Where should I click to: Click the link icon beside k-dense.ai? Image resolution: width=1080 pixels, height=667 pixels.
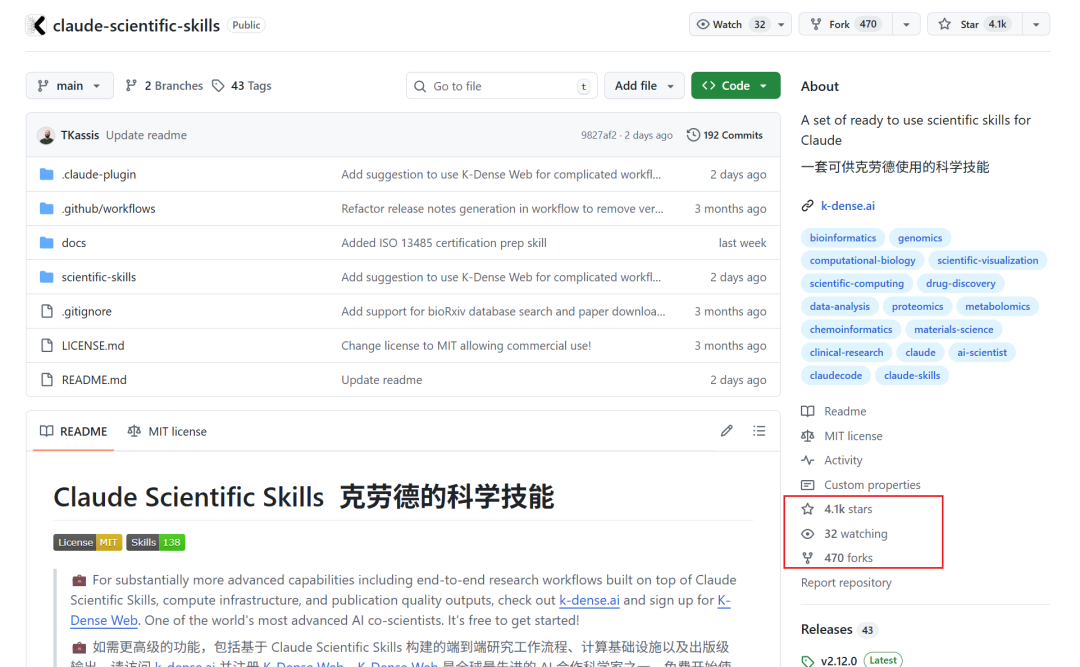(x=807, y=205)
